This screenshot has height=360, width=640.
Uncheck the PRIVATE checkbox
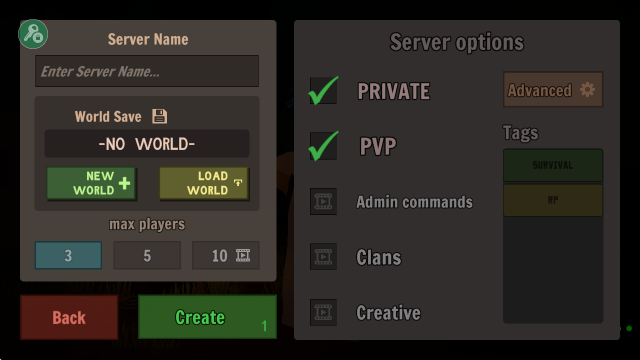(x=323, y=91)
